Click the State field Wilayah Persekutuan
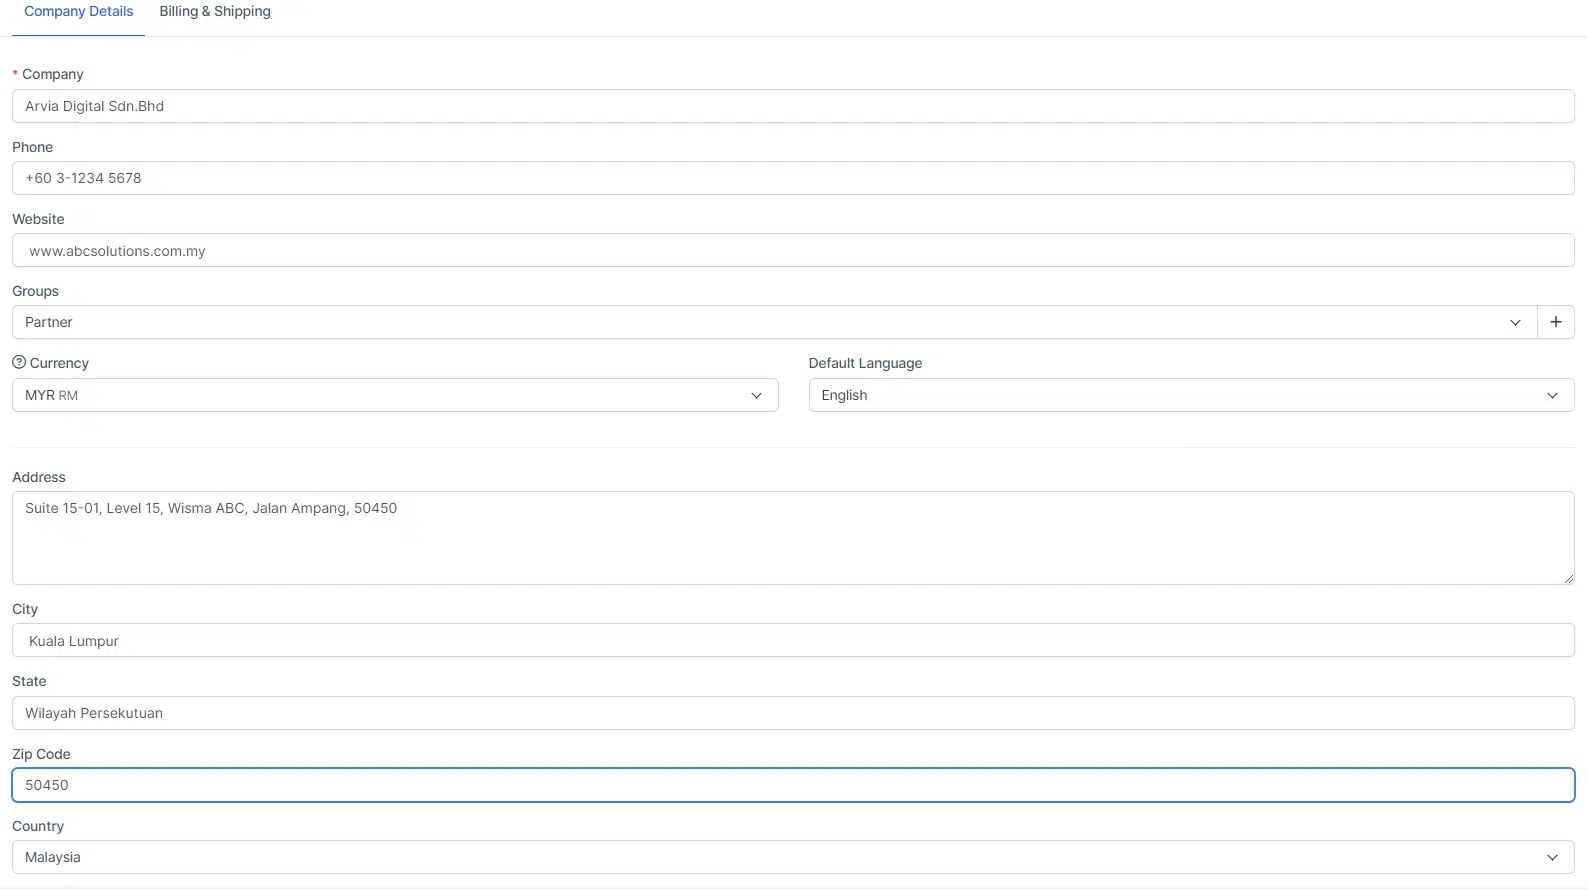The width and height of the screenshot is (1587, 891). coord(793,713)
